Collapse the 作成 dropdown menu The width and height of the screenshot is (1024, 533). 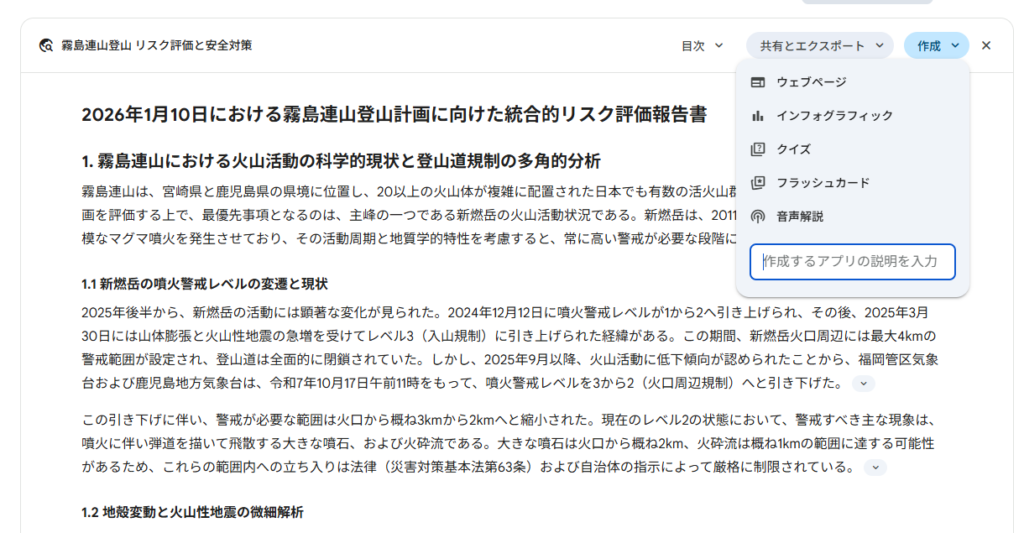pos(936,46)
